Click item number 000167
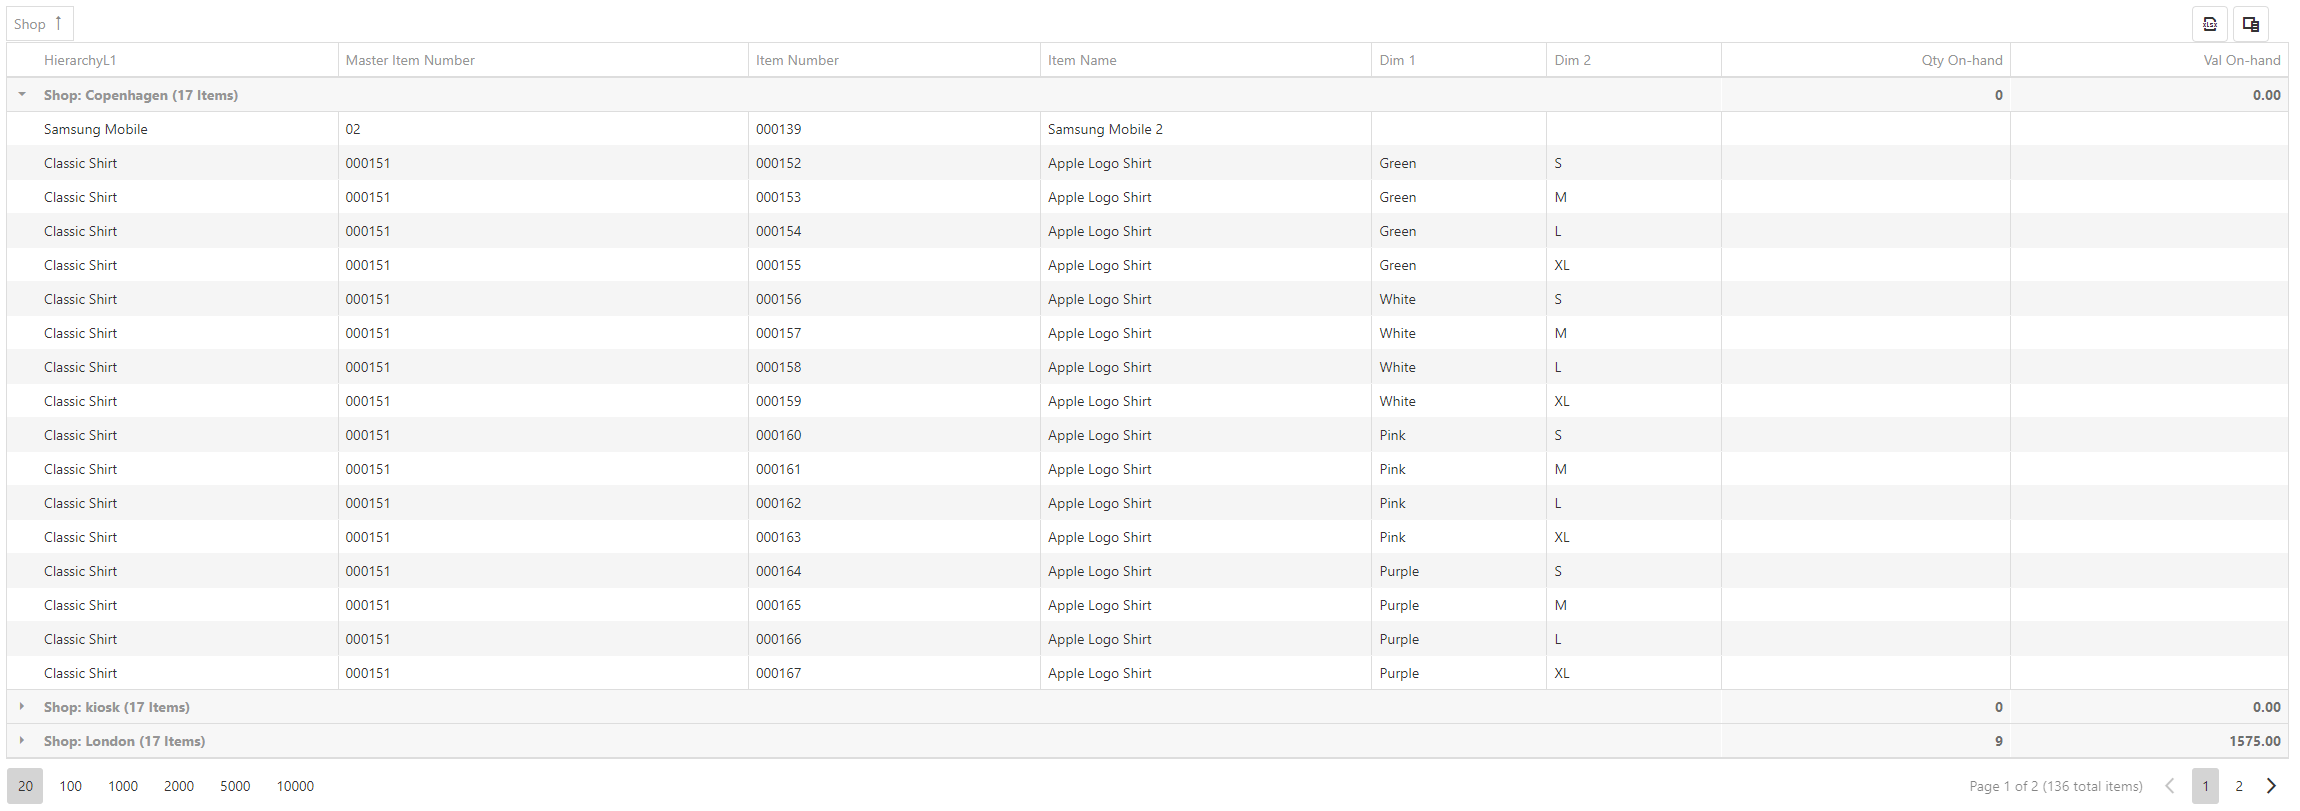The height and width of the screenshot is (811, 2300). coord(778,673)
